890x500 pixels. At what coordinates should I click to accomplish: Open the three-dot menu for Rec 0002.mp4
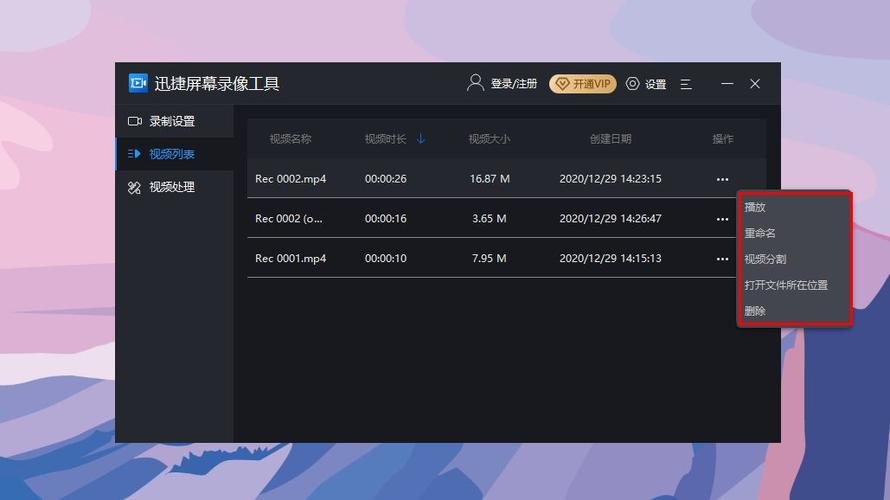(722, 179)
